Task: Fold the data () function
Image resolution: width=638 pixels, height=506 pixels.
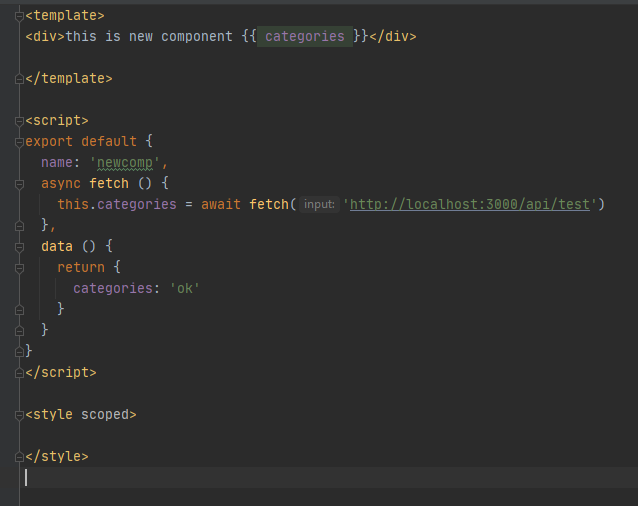Action: [x=19, y=247]
